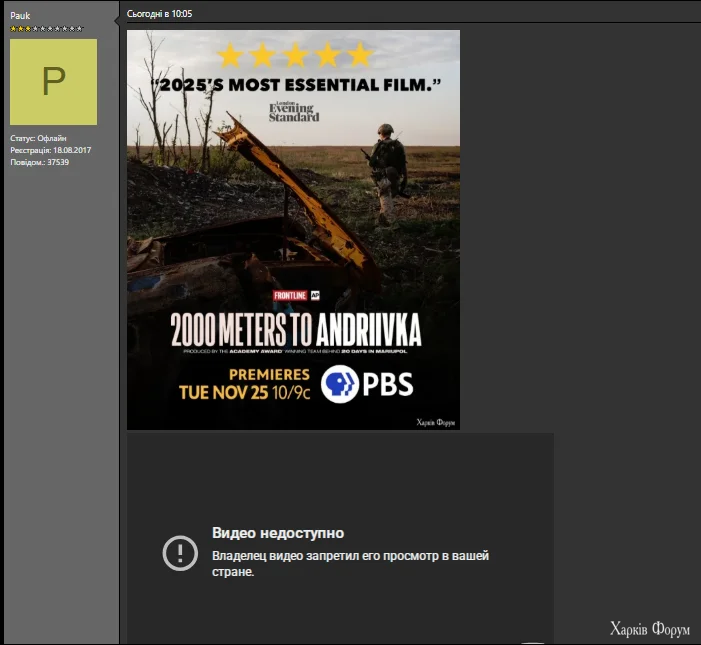Click the AP logo beside FRONTLINE
Image resolution: width=701 pixels, height=645 pixels.
point(314,296)
